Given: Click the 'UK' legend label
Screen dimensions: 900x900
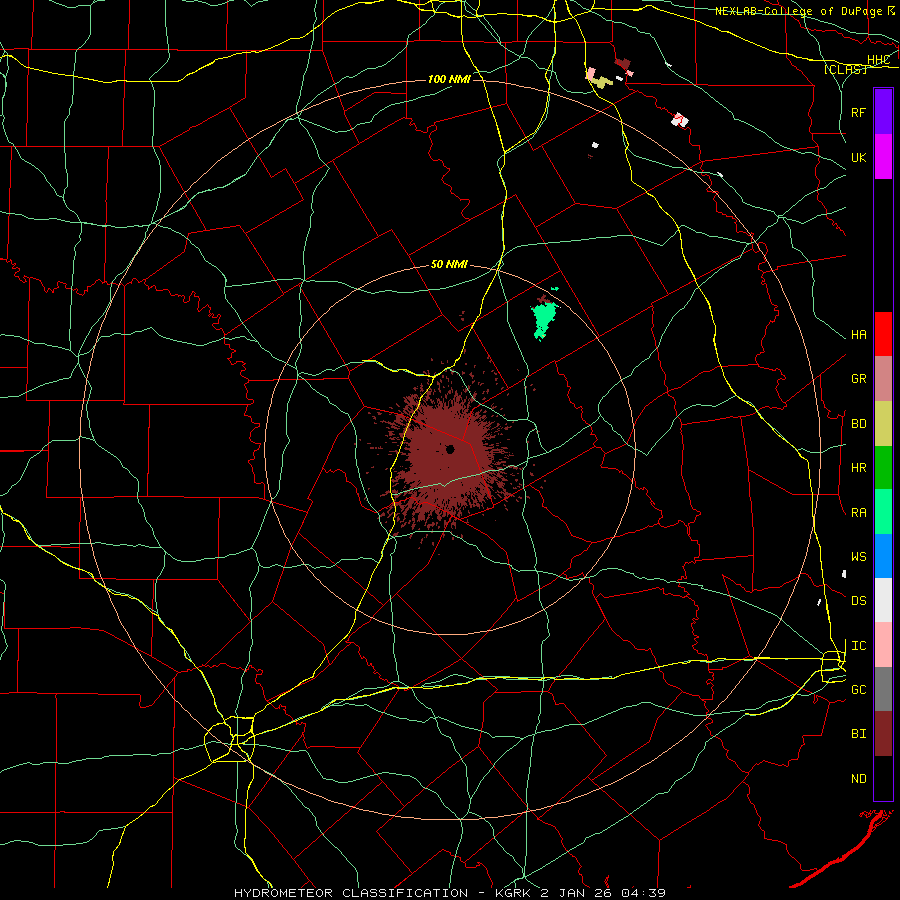Looking at the screenshot, I should (x=859, y=157).
